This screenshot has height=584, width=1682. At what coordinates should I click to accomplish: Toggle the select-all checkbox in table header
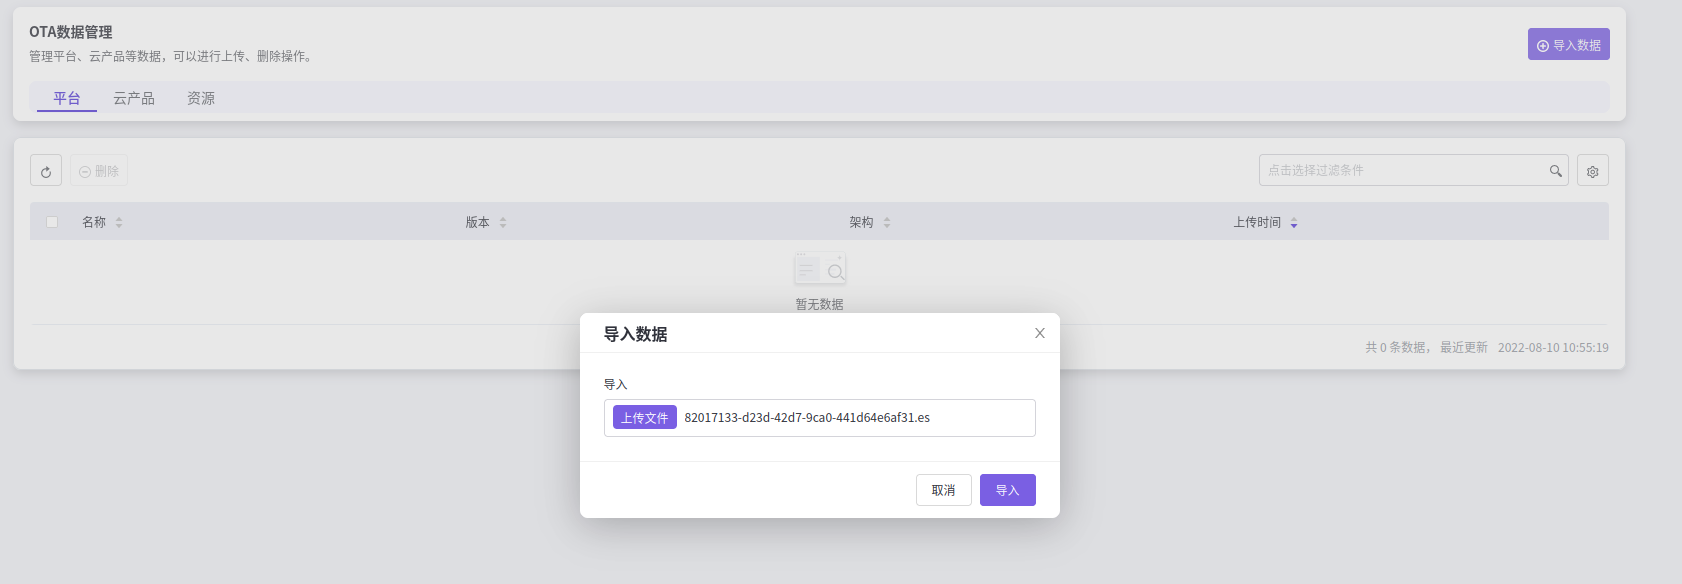tap(52, 222)
